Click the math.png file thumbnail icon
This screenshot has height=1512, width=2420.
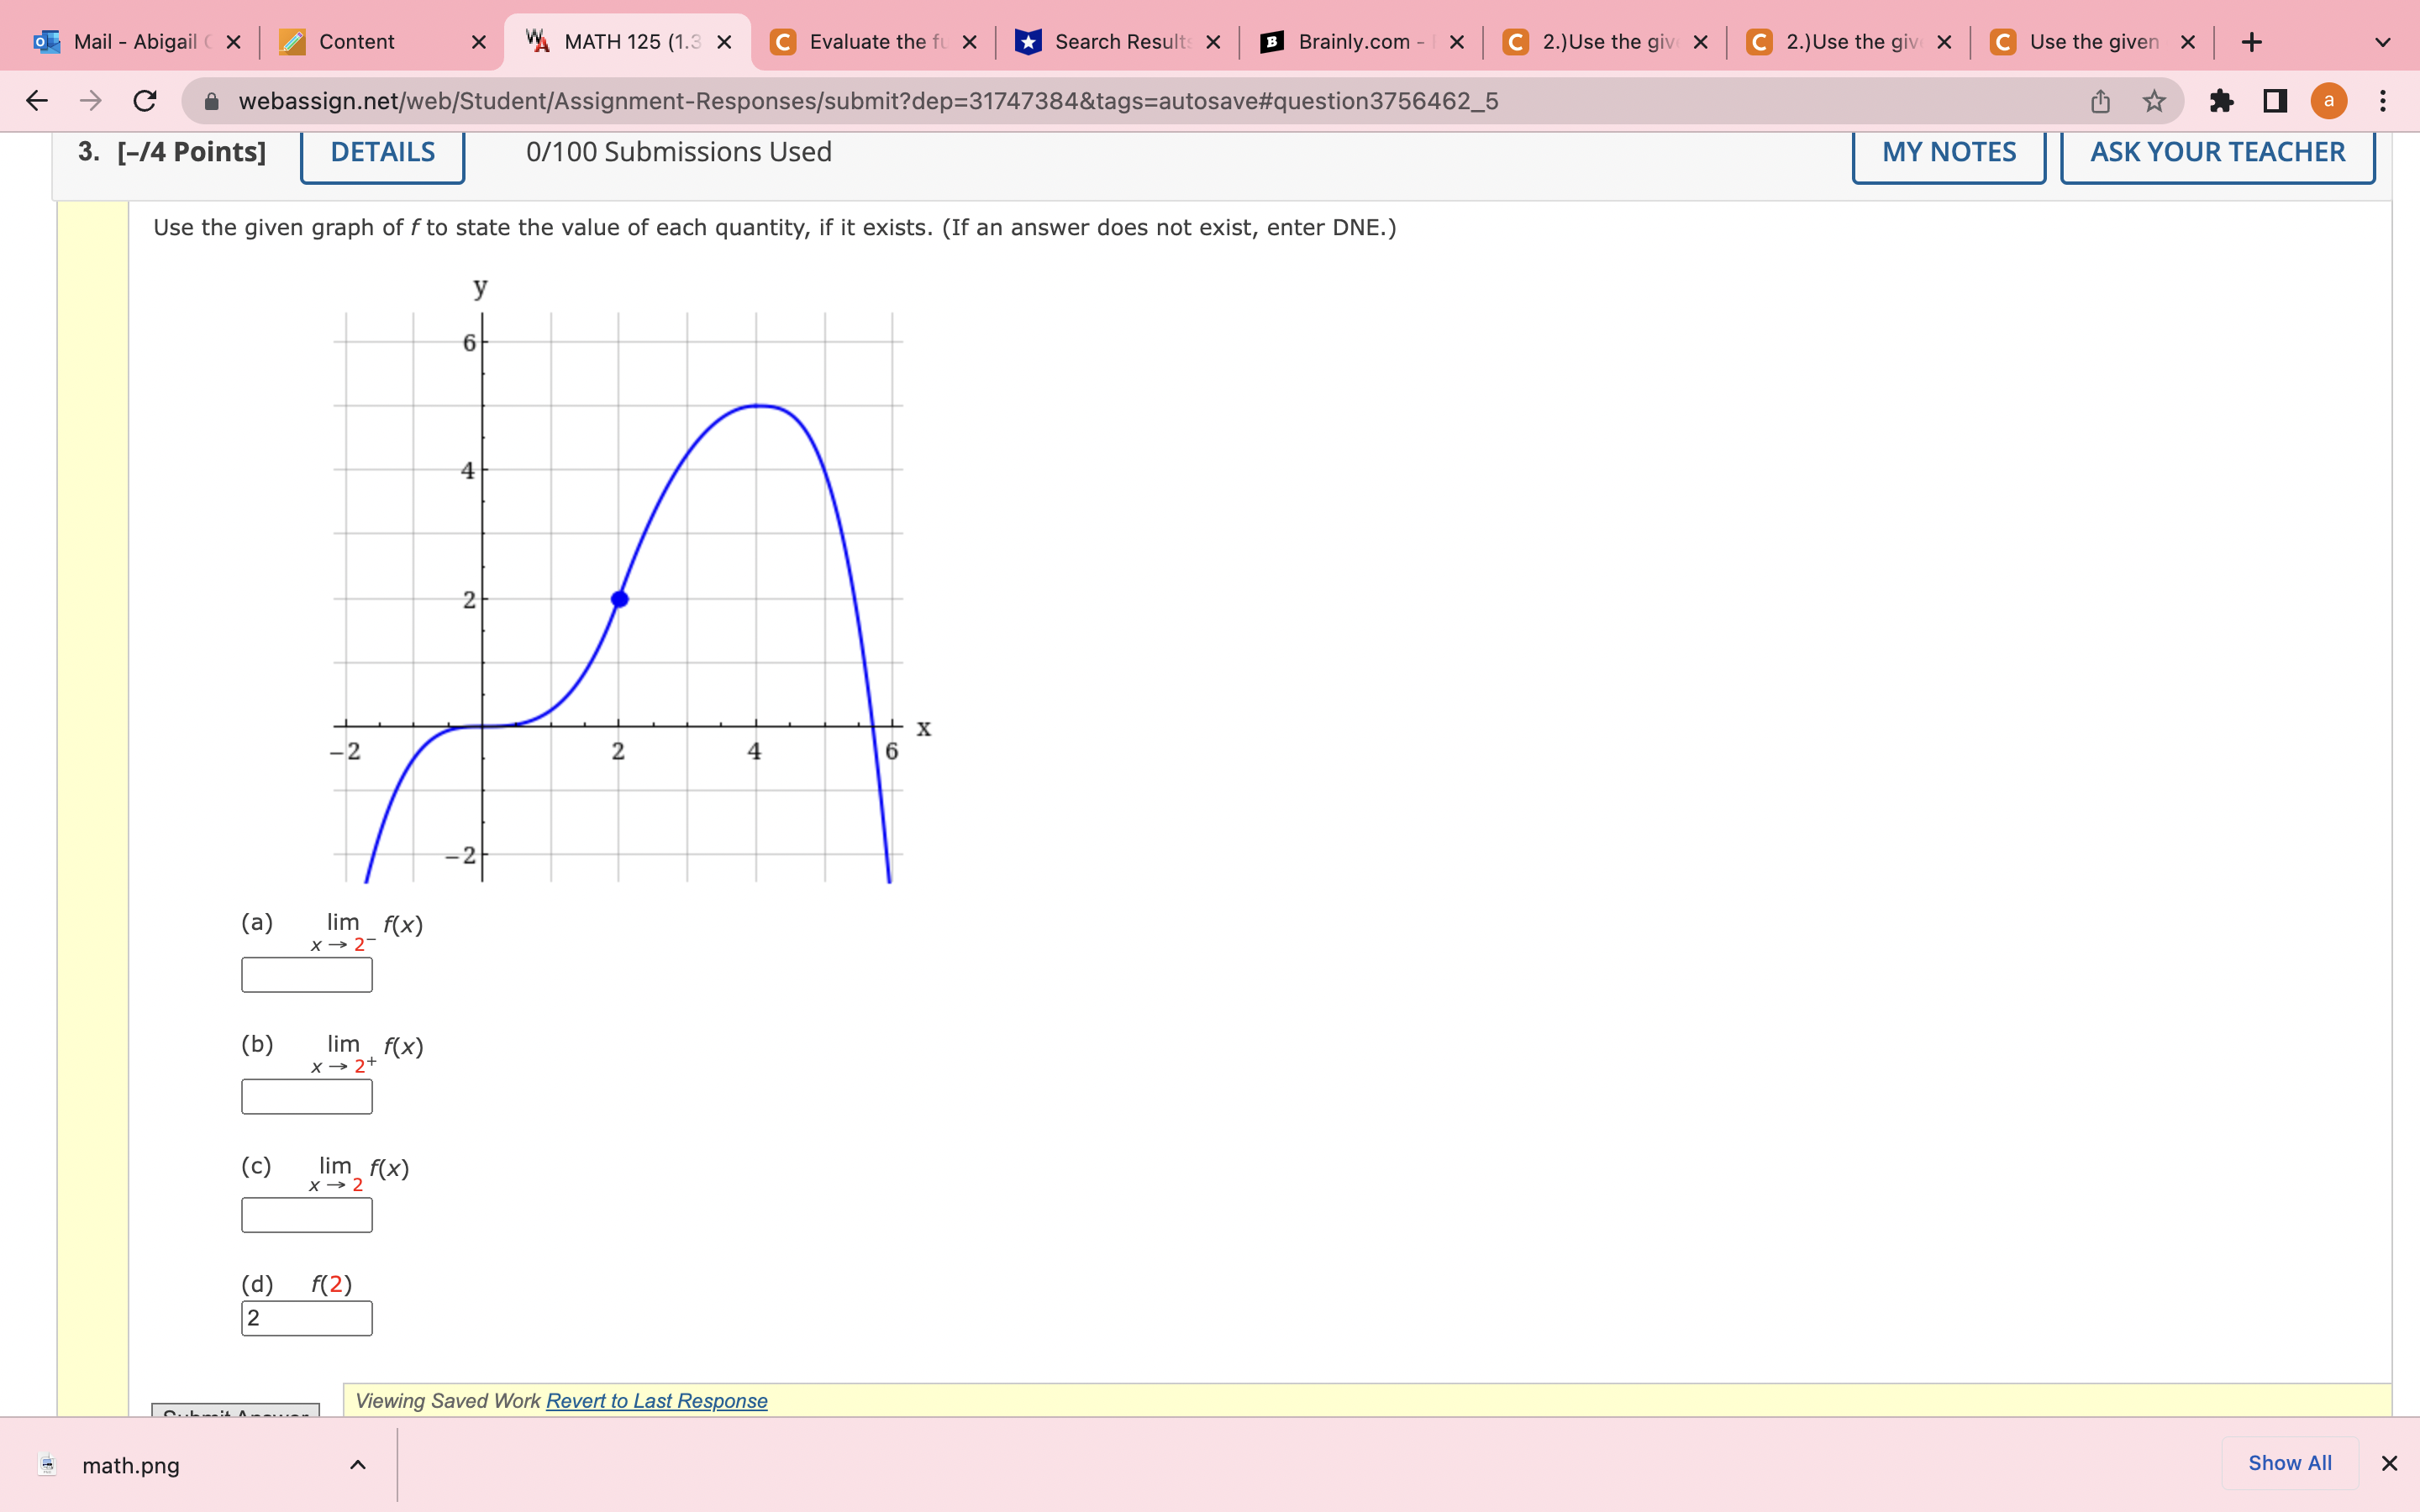49,1464
